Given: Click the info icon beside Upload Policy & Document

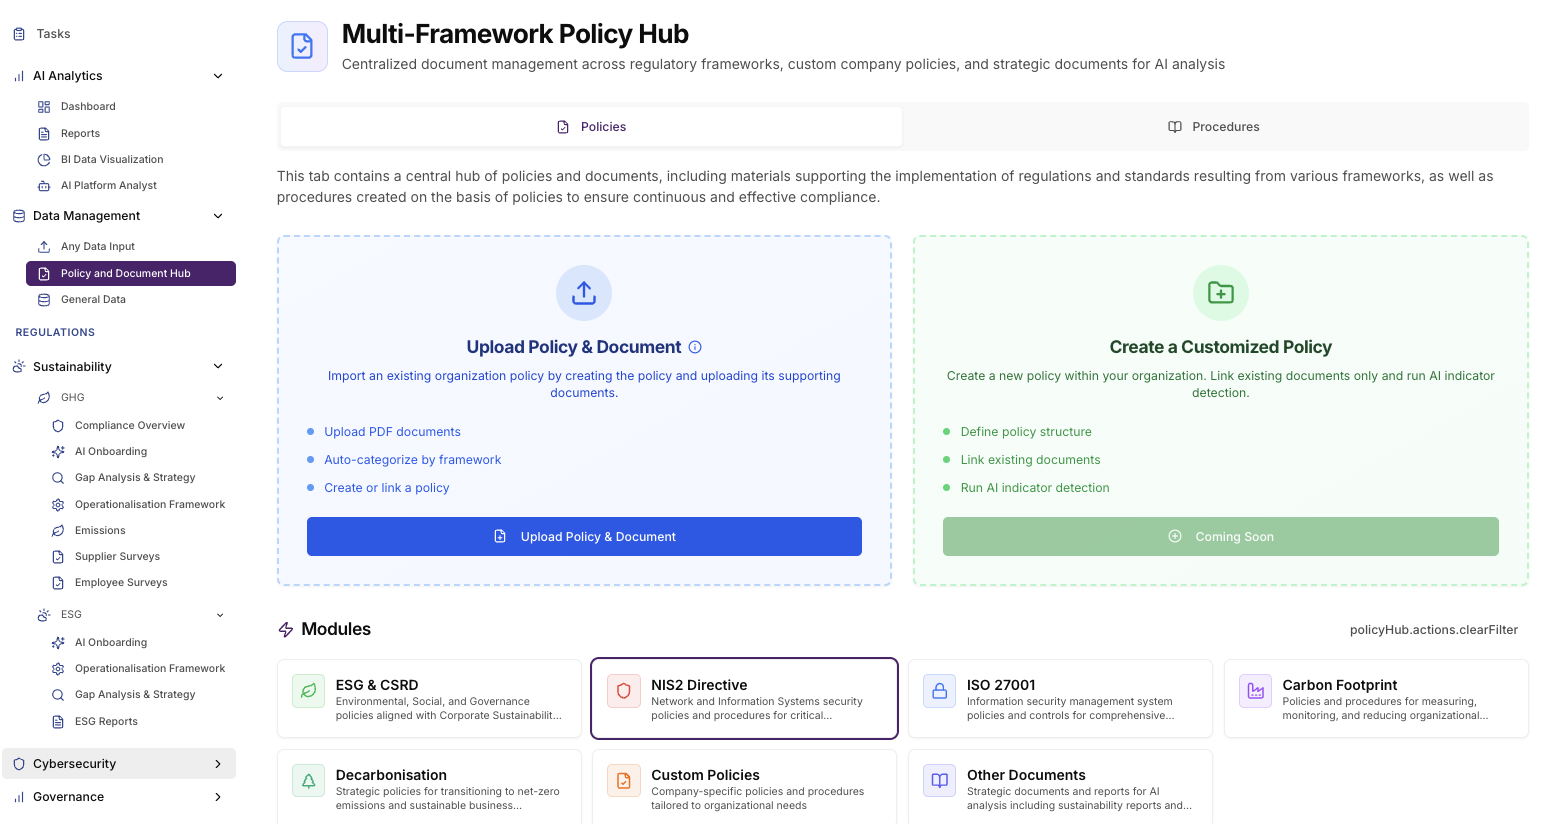Looking at the screenshot, I should [695, 347].
